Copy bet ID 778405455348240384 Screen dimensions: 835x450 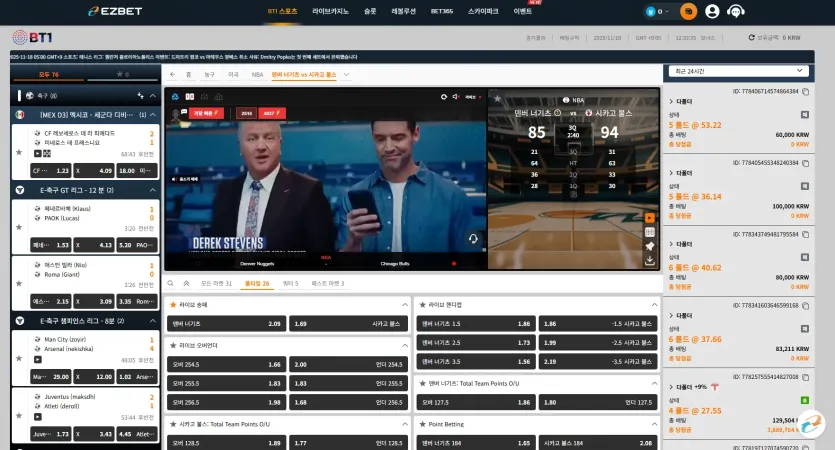click(x=806, y=163)
